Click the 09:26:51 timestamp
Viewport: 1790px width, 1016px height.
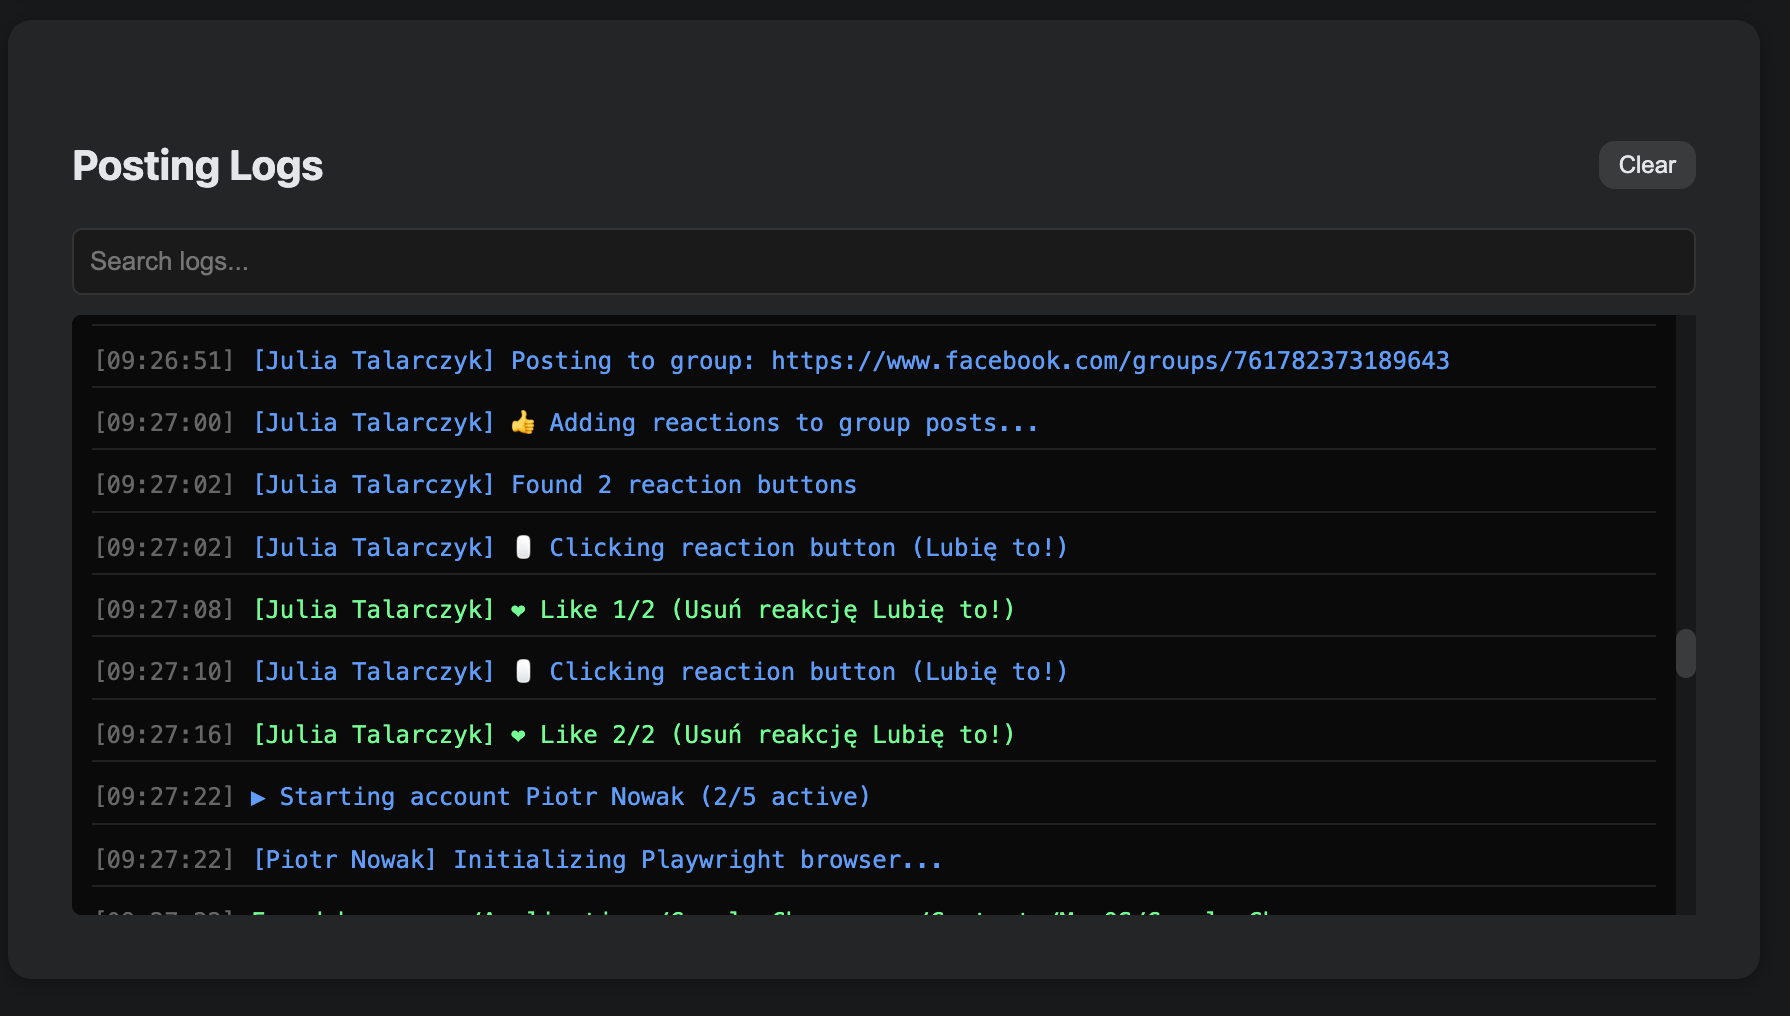coord(164,361)
